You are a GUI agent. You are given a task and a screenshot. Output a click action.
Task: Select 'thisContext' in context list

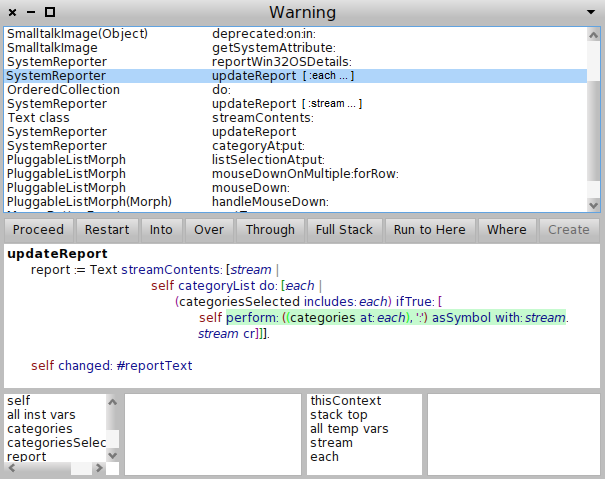(x=364, y=401)
